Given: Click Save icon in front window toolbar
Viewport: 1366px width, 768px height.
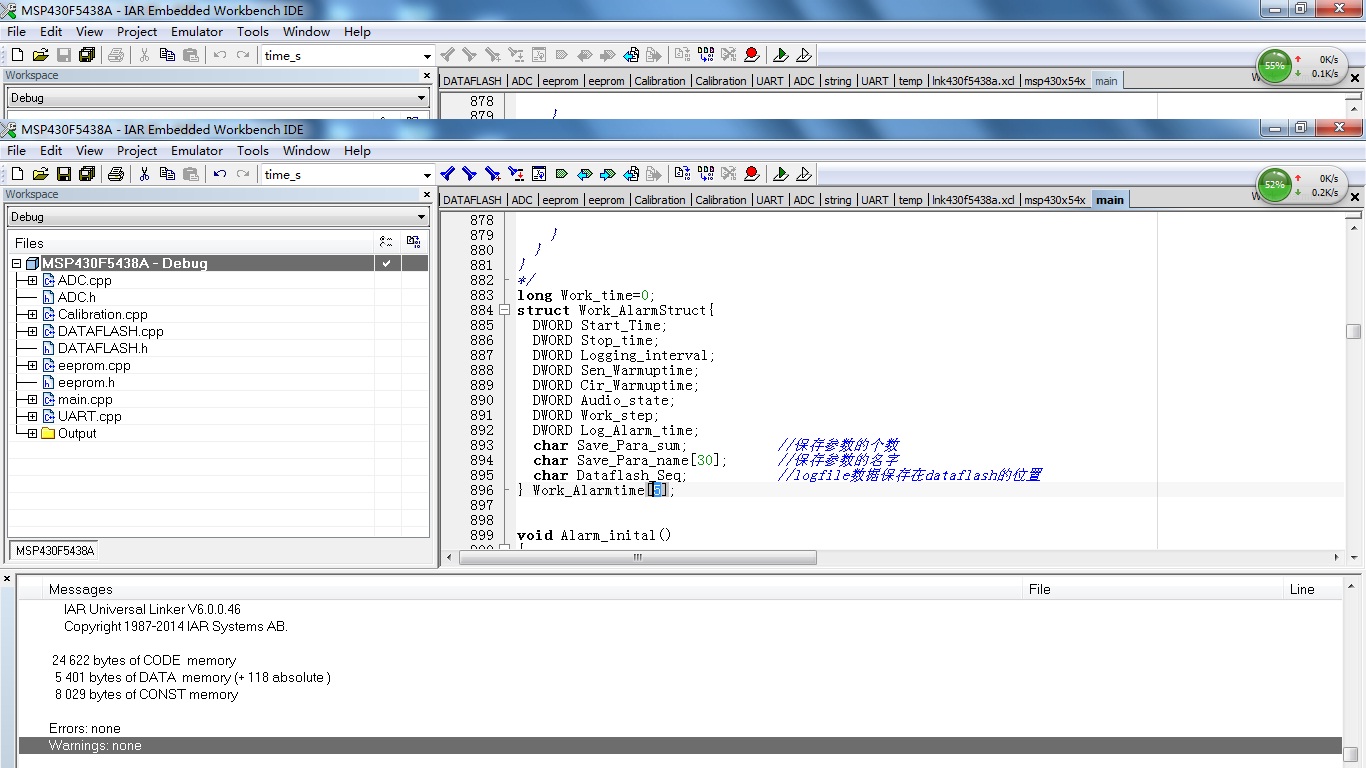Looking at the screenshot, I should (64, 174).
